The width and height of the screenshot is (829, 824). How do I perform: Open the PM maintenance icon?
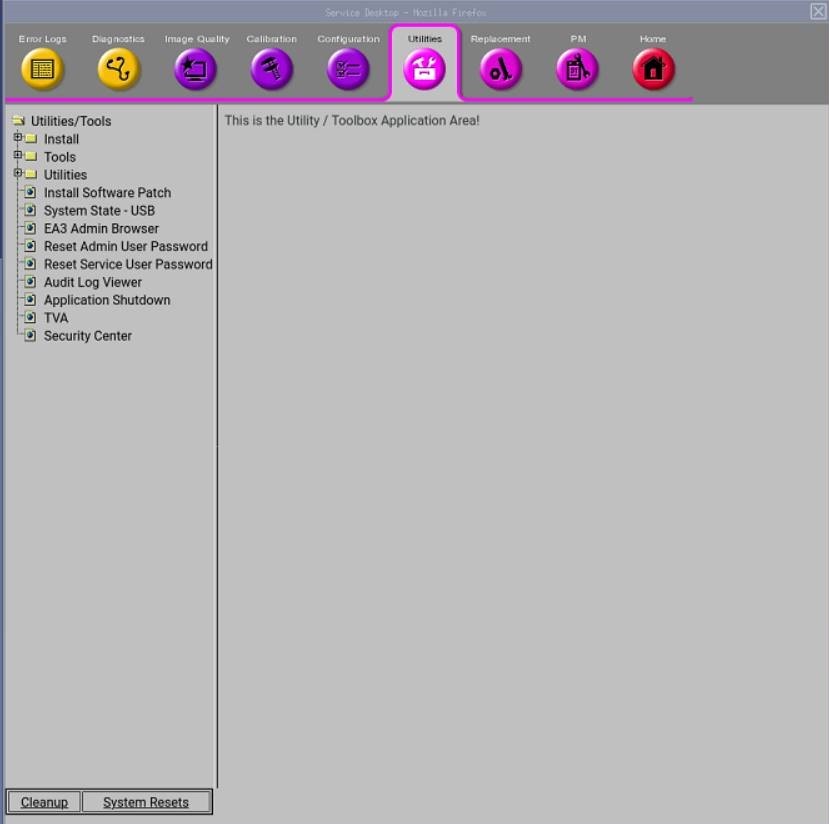(577, 69)
